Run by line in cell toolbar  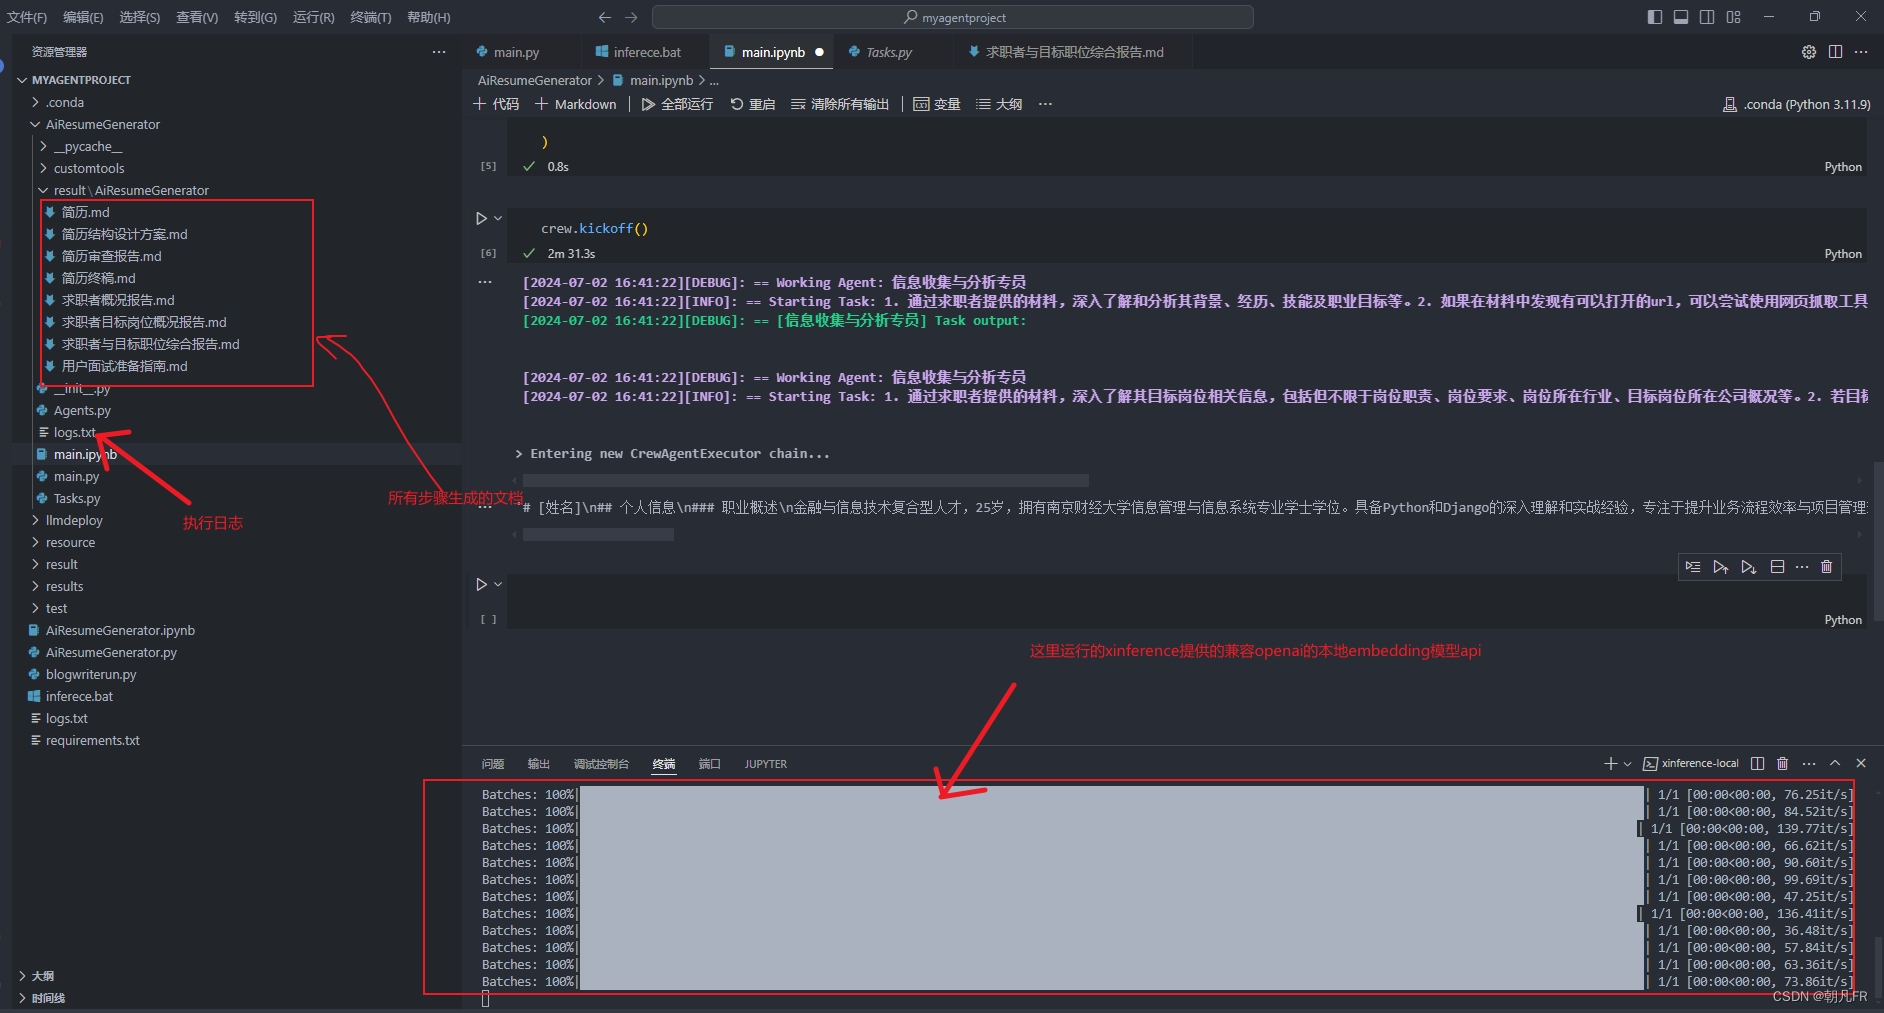click(1693, 567)
